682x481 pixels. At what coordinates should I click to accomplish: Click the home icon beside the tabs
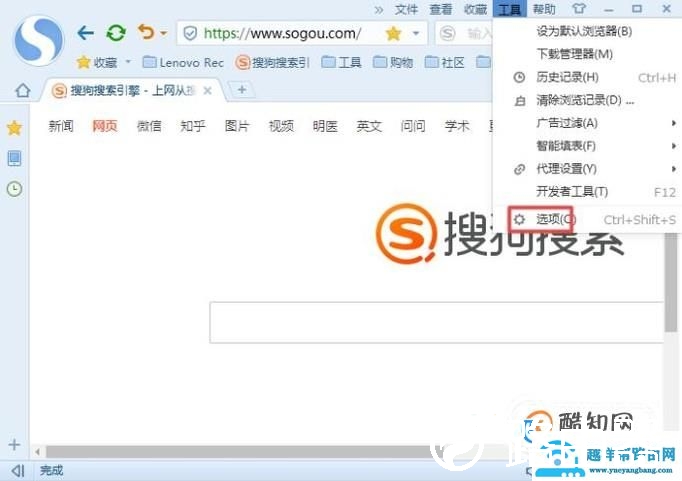(23, 90)
